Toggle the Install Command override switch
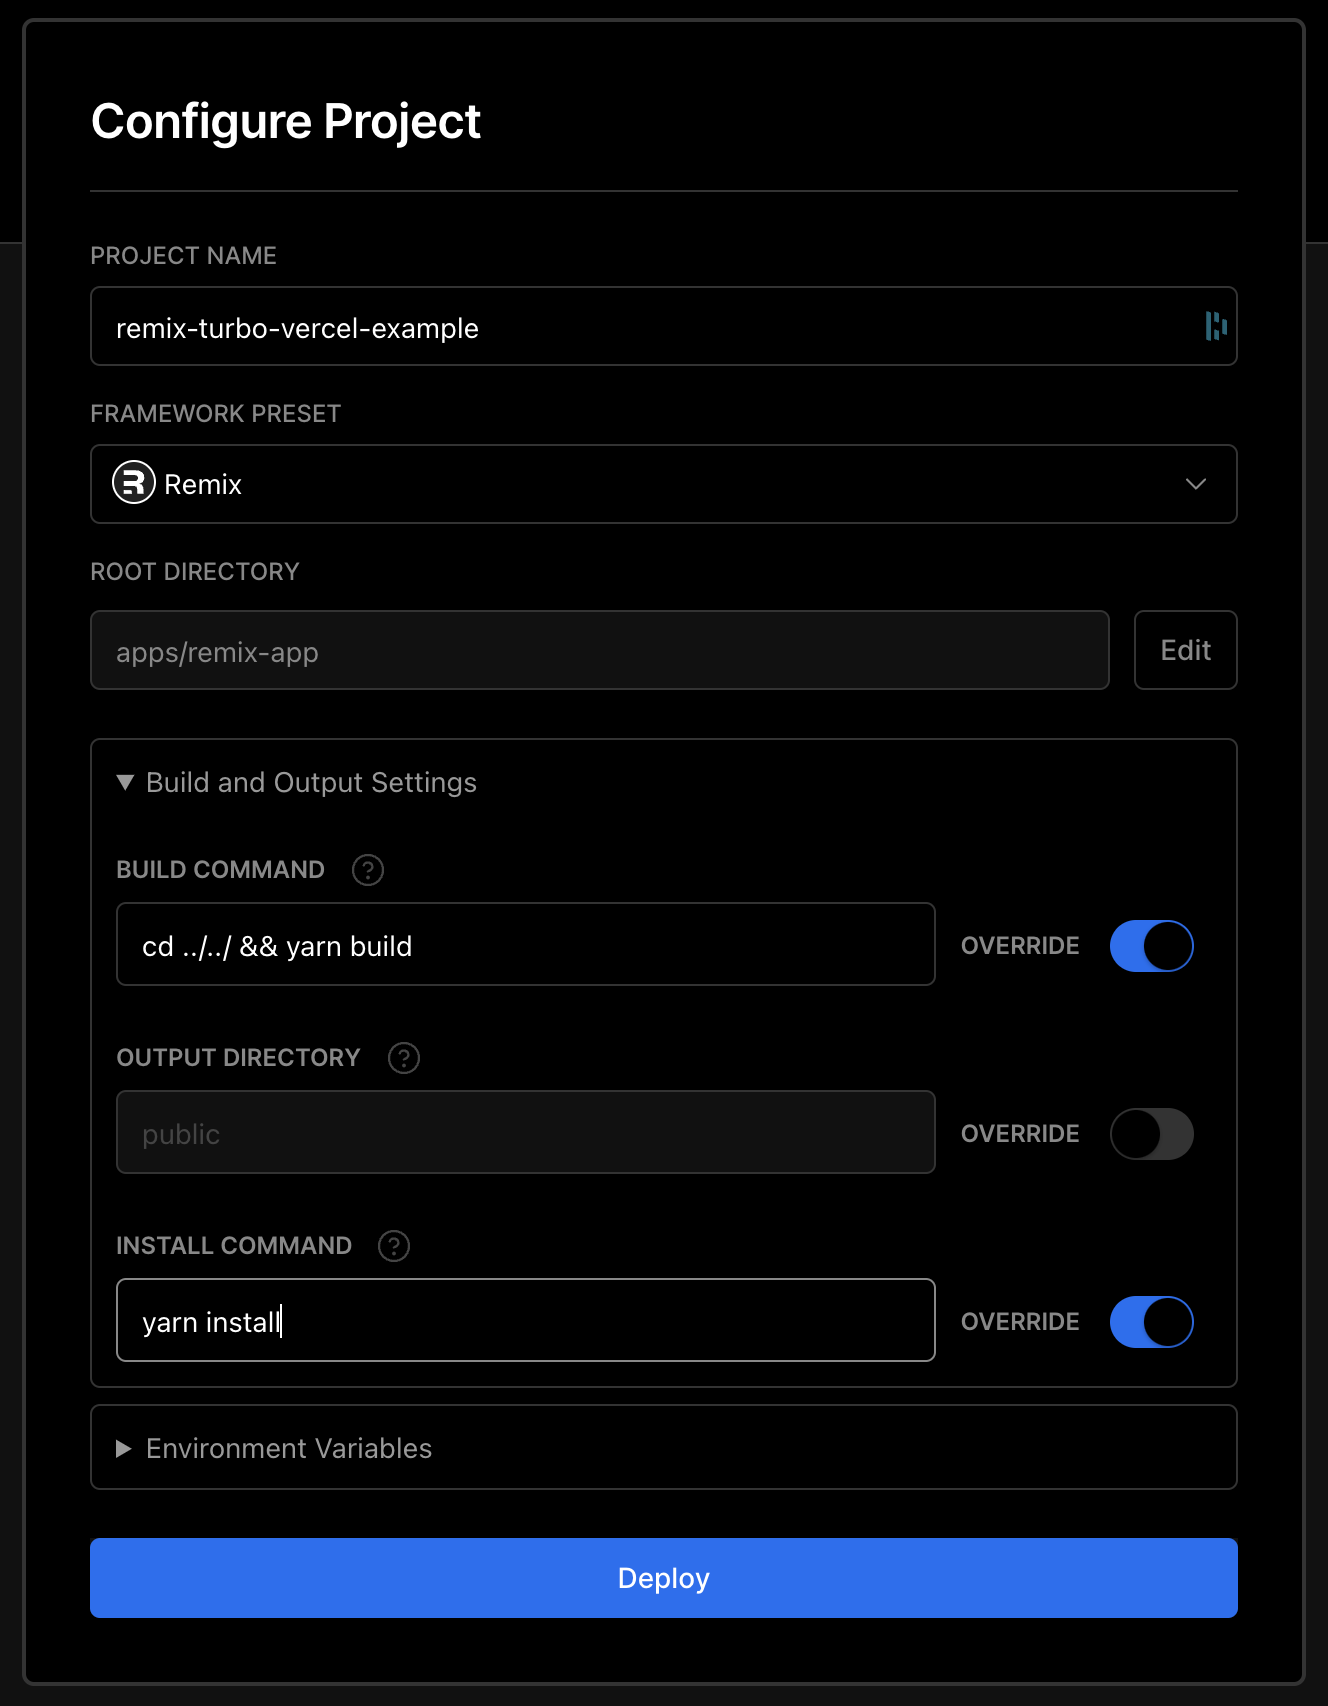 1152,1322
